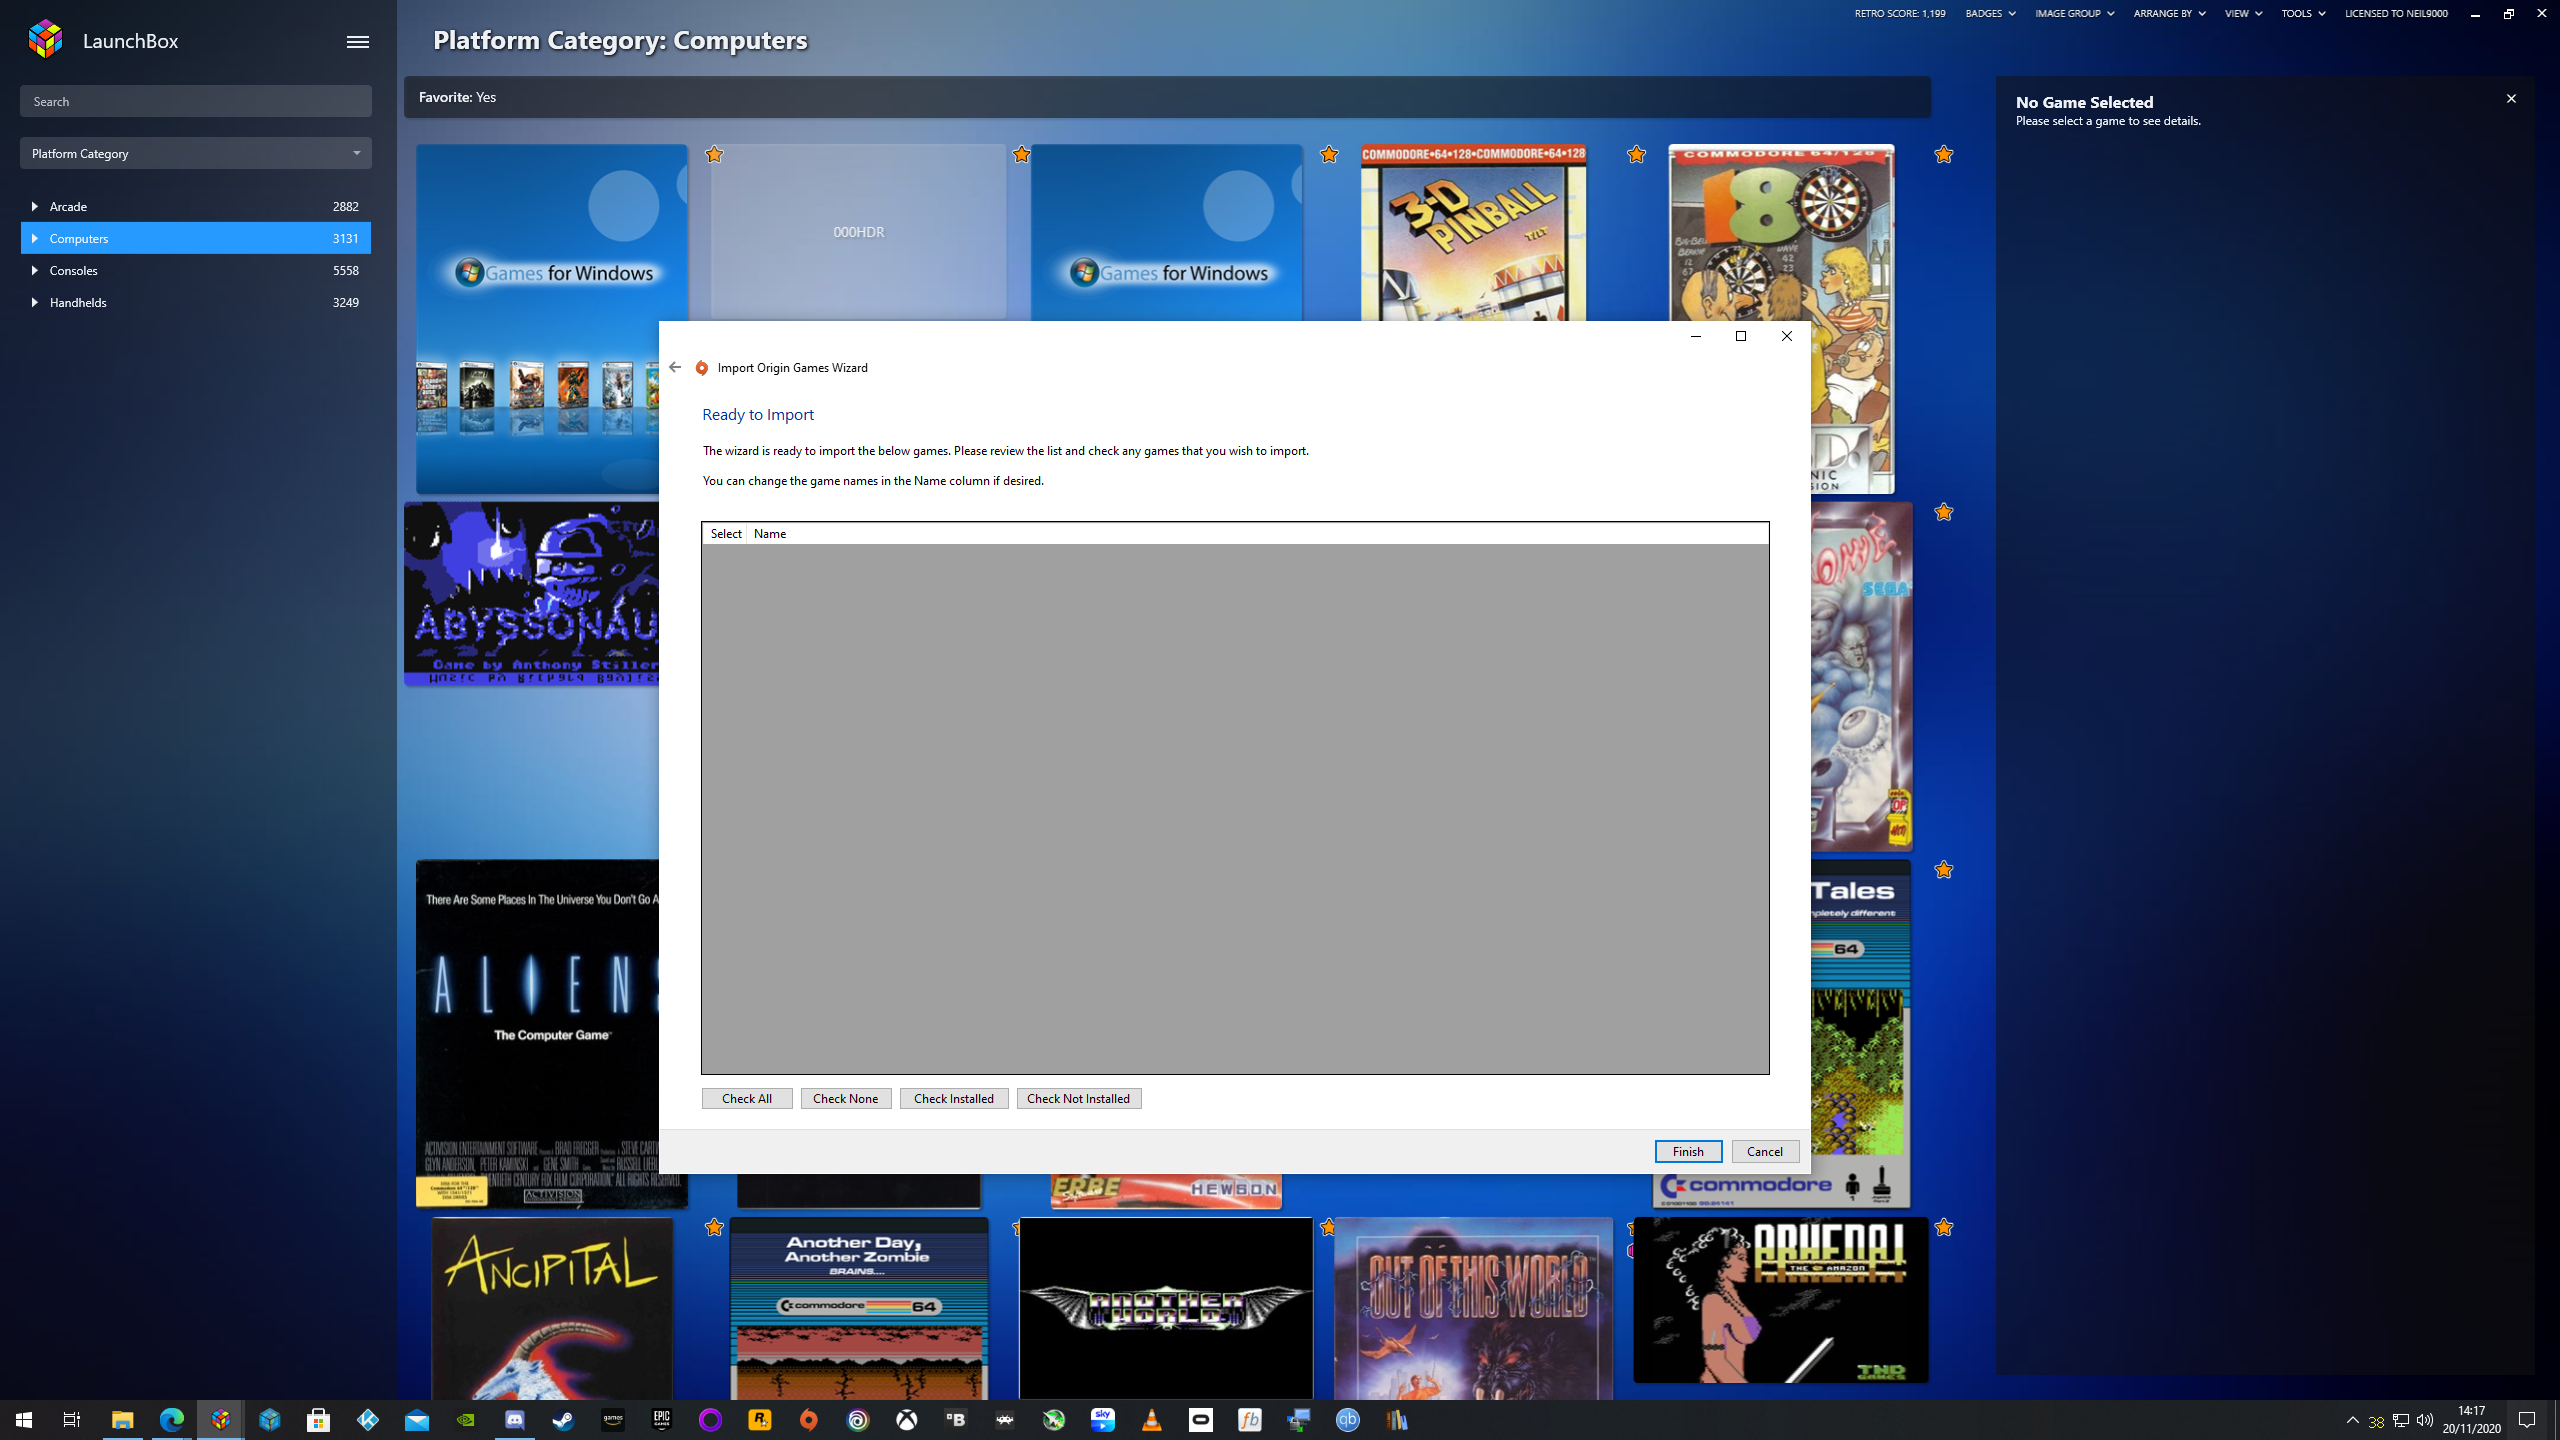Go back in Import Origin Games Wizard

(675, 367)
